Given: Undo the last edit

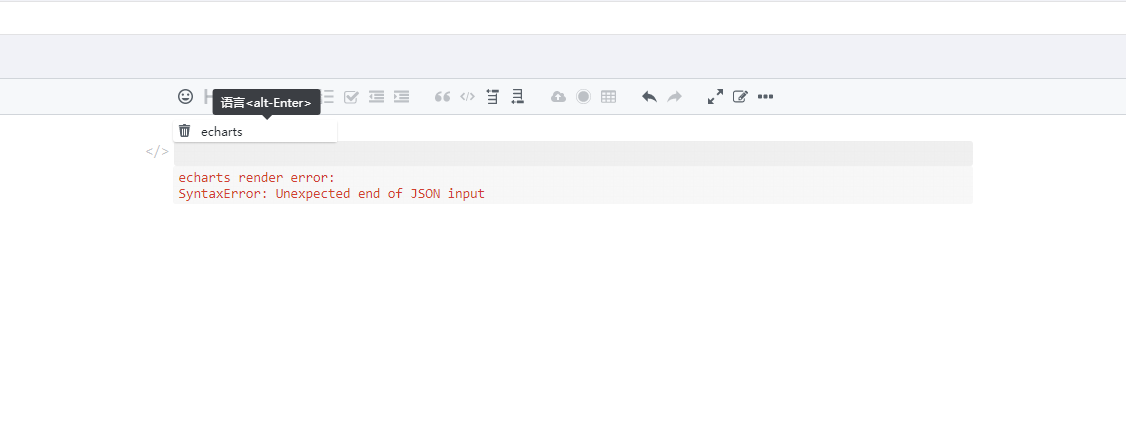Looking at the screenshot, I should click(649, 96).
